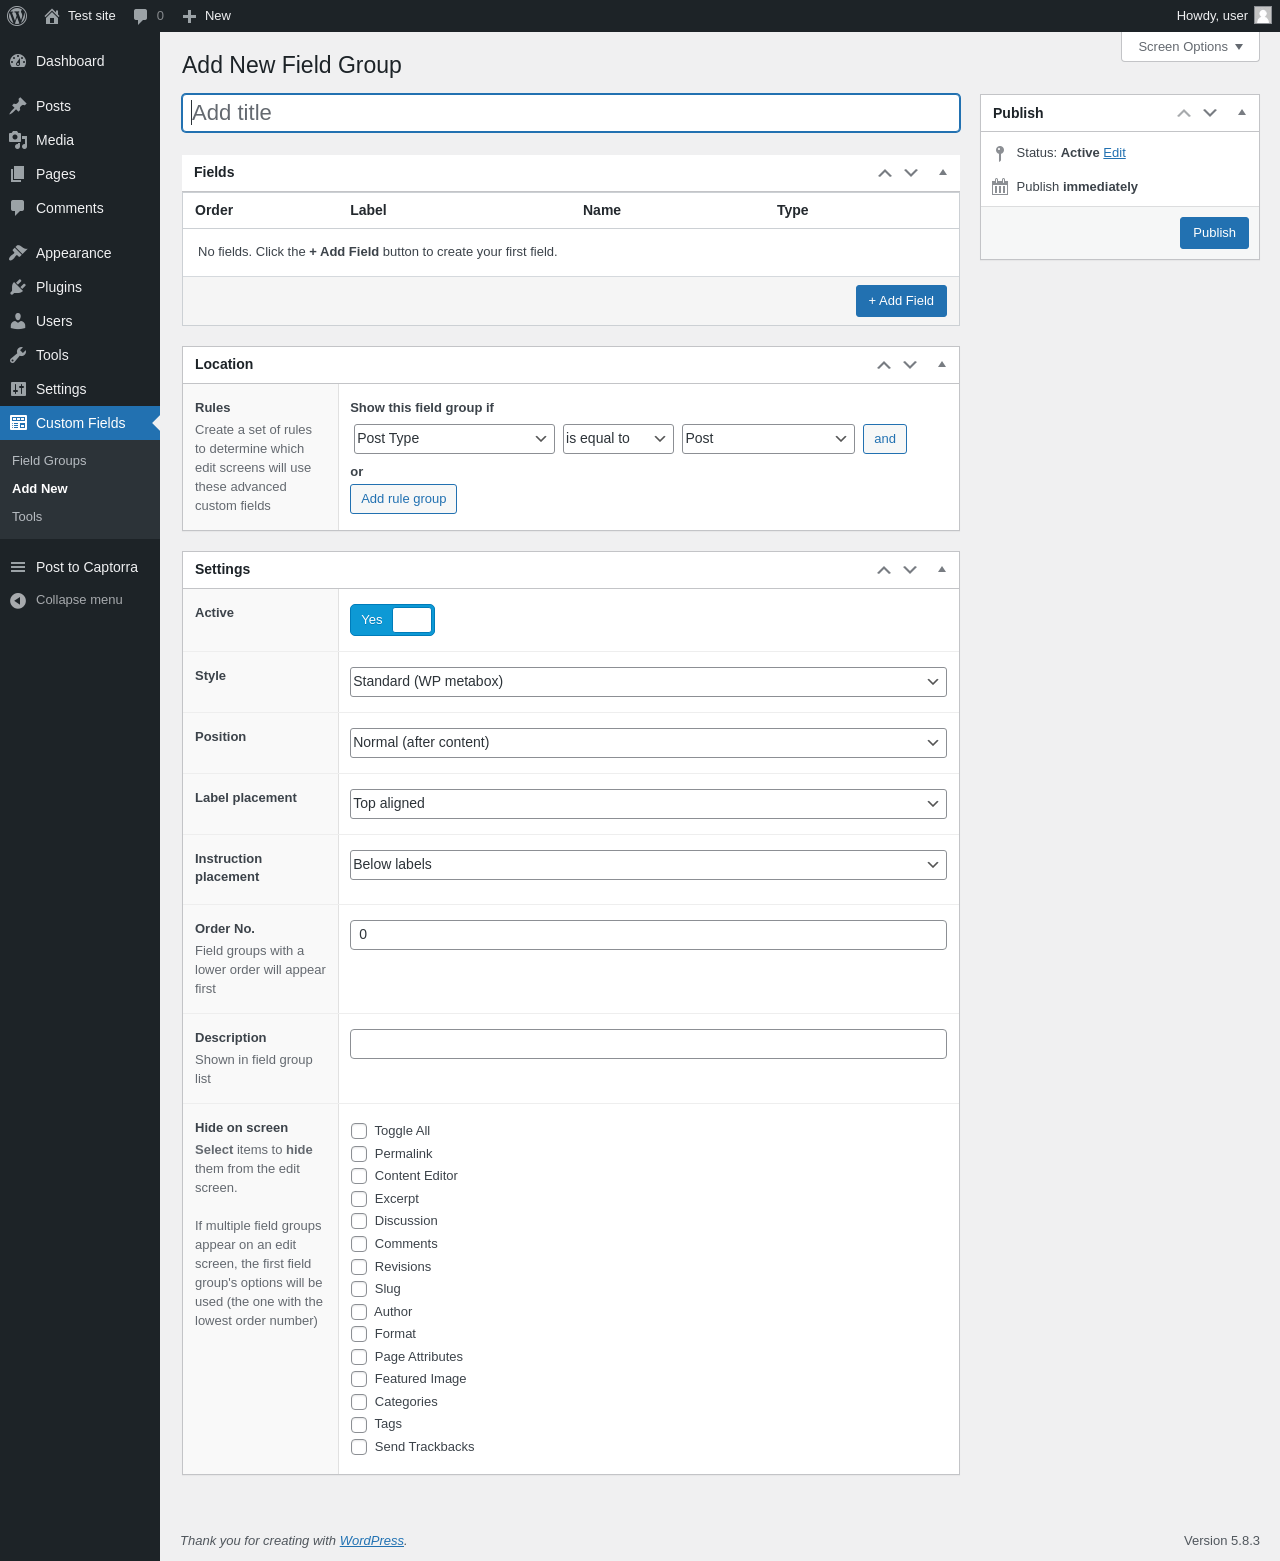Click the Add rule group button
The image size is (1280, 1561).
[x=403, y=499]
